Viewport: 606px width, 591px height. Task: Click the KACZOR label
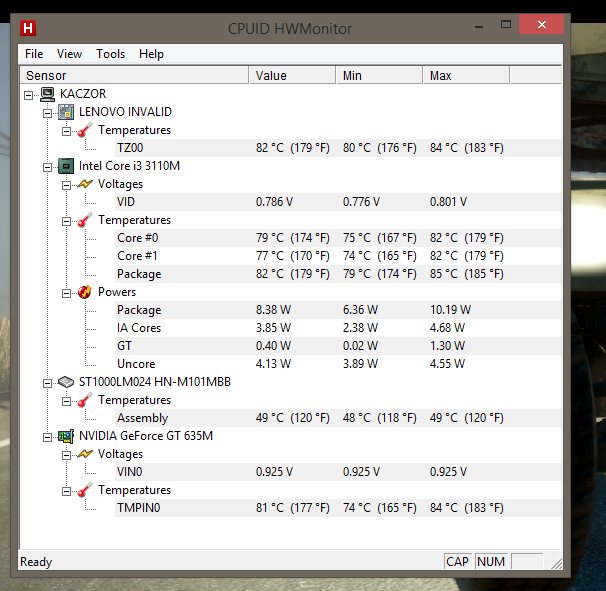point(83,94)
